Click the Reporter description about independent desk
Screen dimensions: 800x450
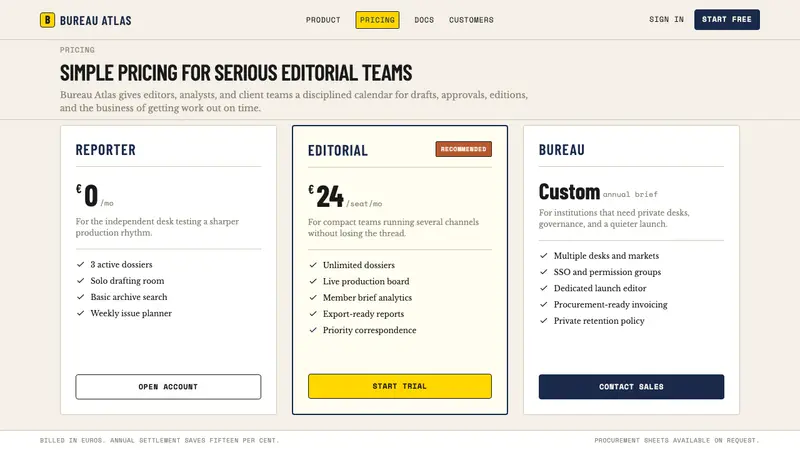tap(157, 227)
